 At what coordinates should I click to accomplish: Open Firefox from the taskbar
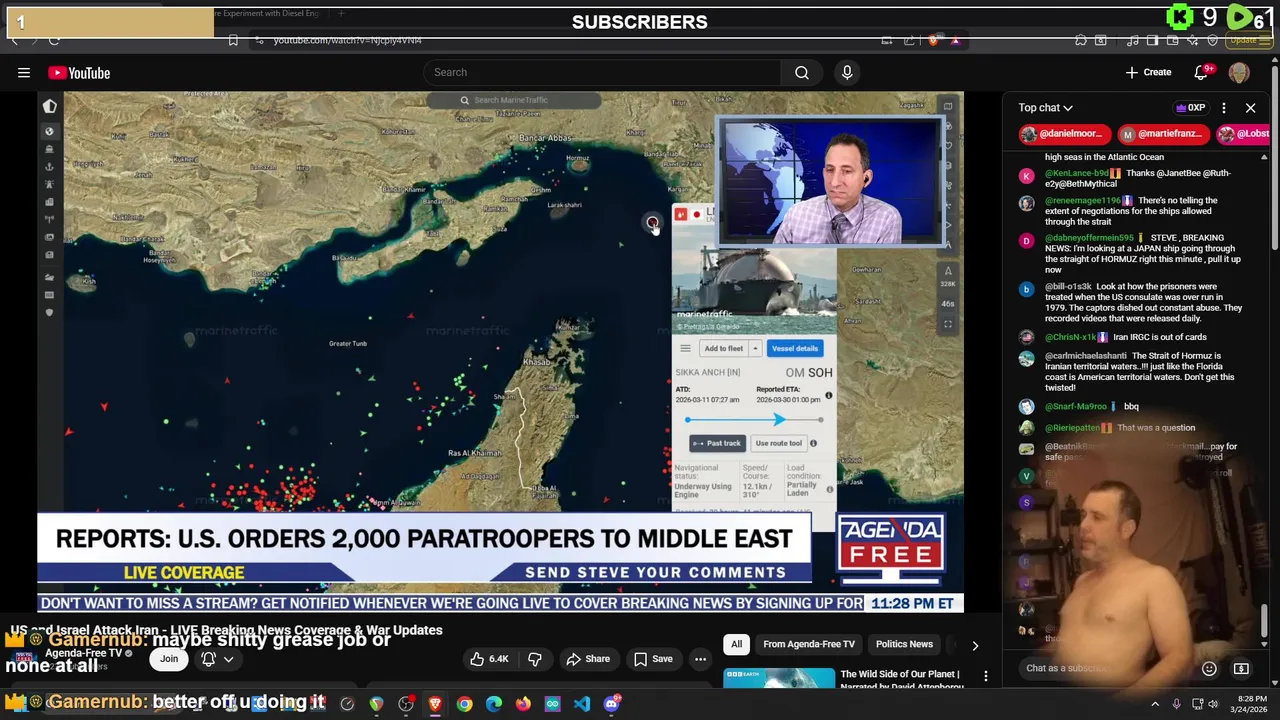523,704
